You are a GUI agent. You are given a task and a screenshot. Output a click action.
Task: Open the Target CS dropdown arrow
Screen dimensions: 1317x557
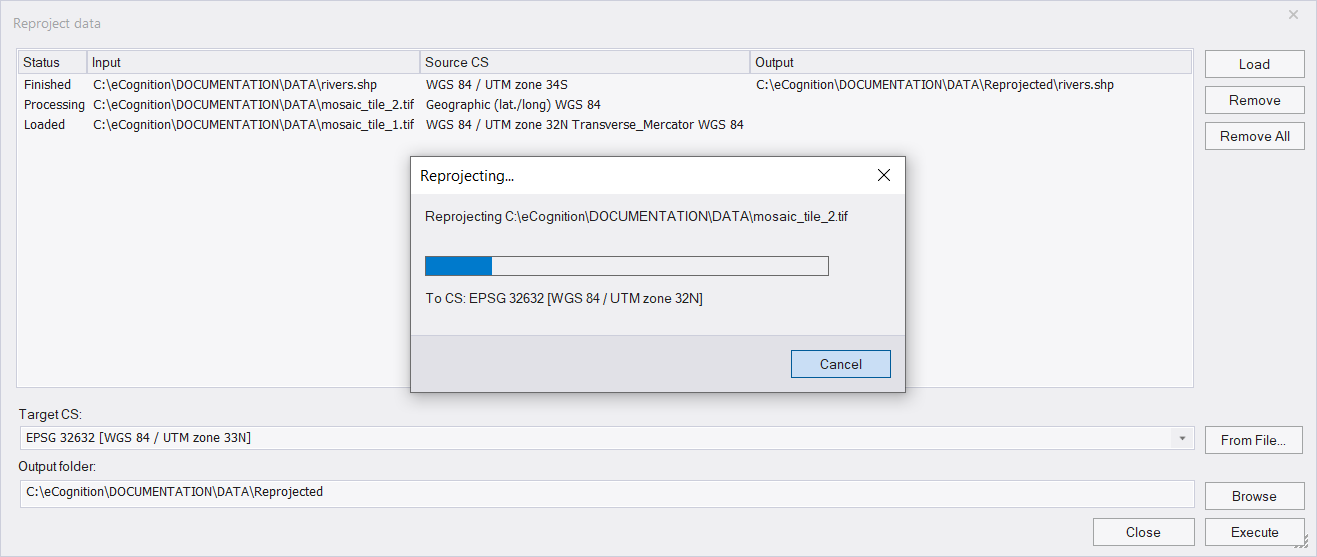(1183, 438)
